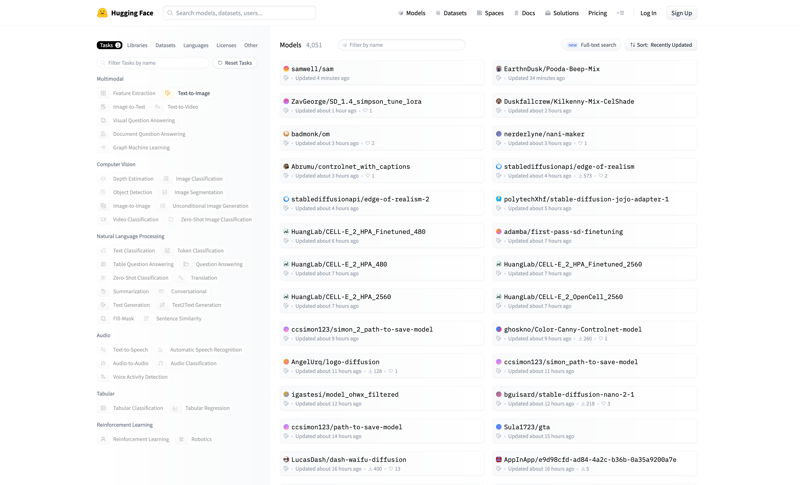Open the extra navigation menu icon
Image resolution: width=800 pixels, height=485 pixels.
(620, 13)
